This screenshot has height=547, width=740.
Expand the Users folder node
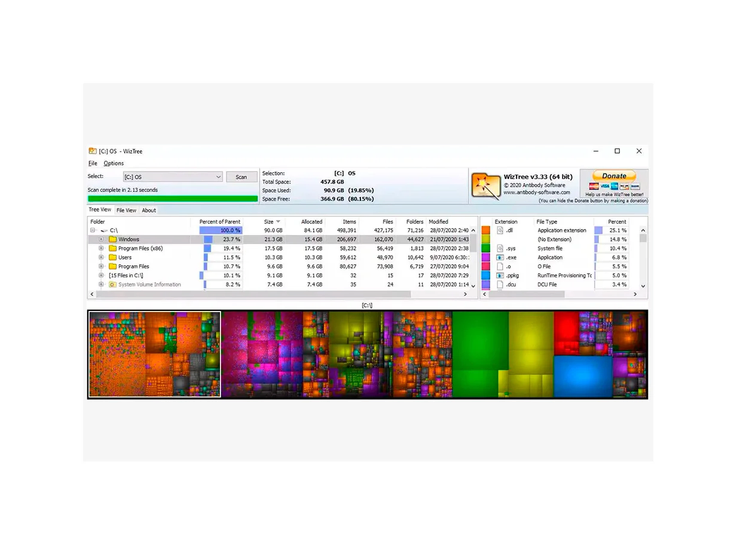(x=101, y=257)
